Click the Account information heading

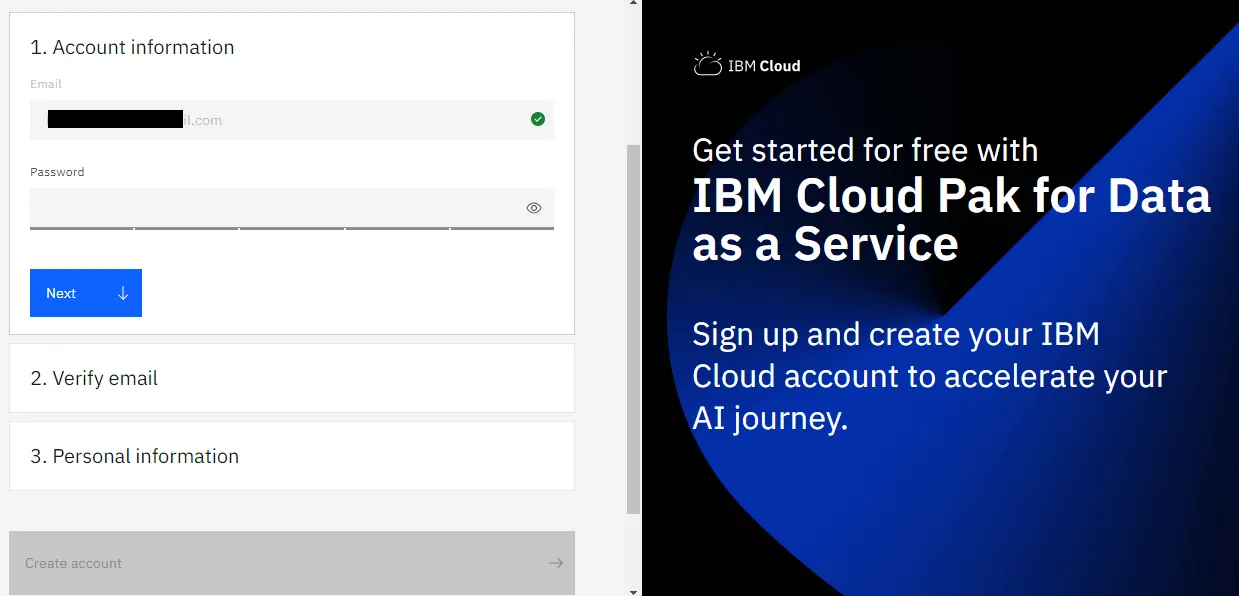coord(132,47)
